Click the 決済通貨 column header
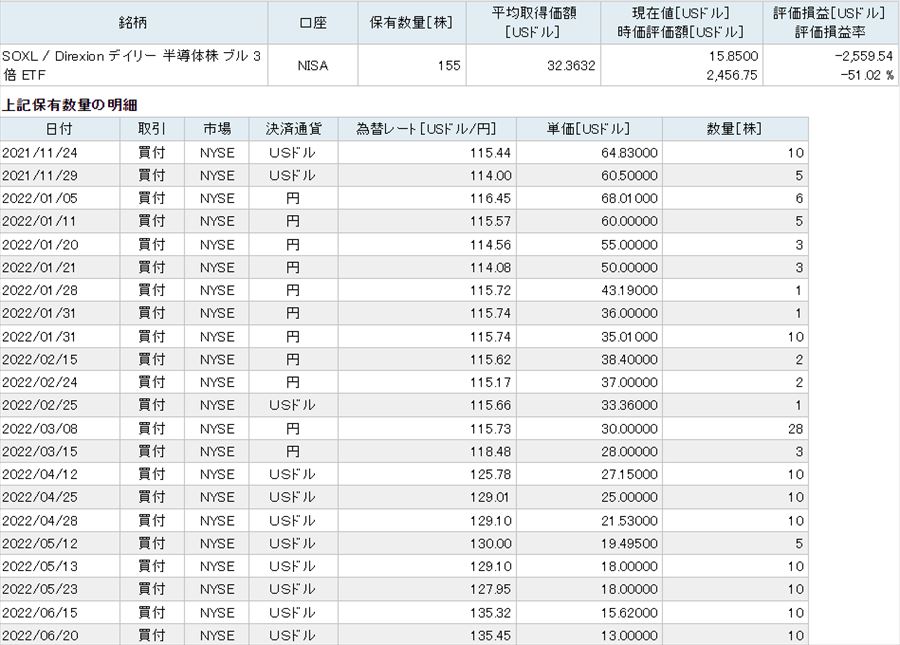900x645 pixels. [293, 129]
